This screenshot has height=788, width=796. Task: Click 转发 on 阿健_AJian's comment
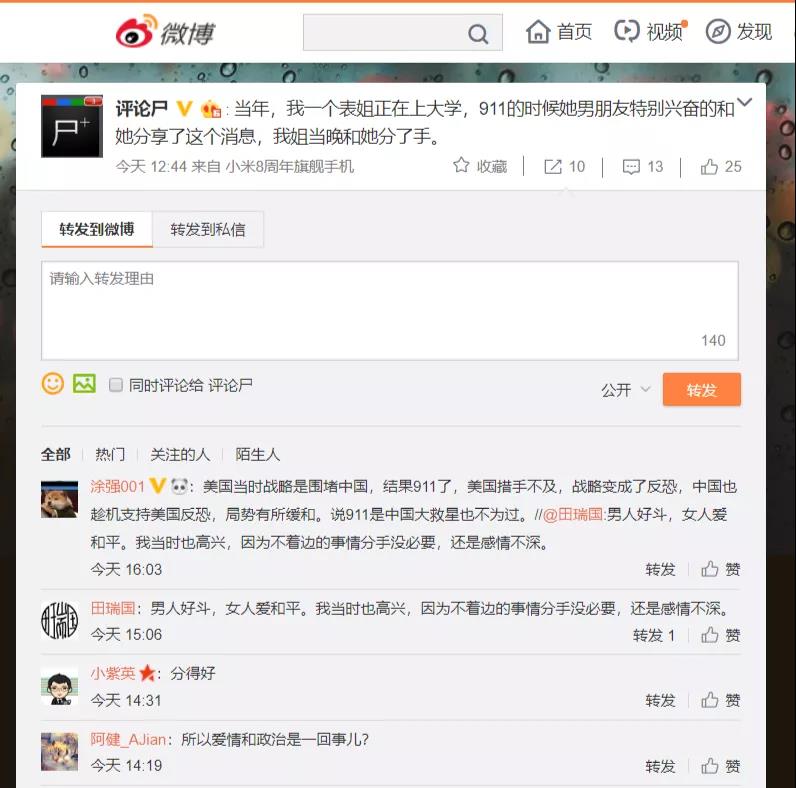(x=660, y=766)
